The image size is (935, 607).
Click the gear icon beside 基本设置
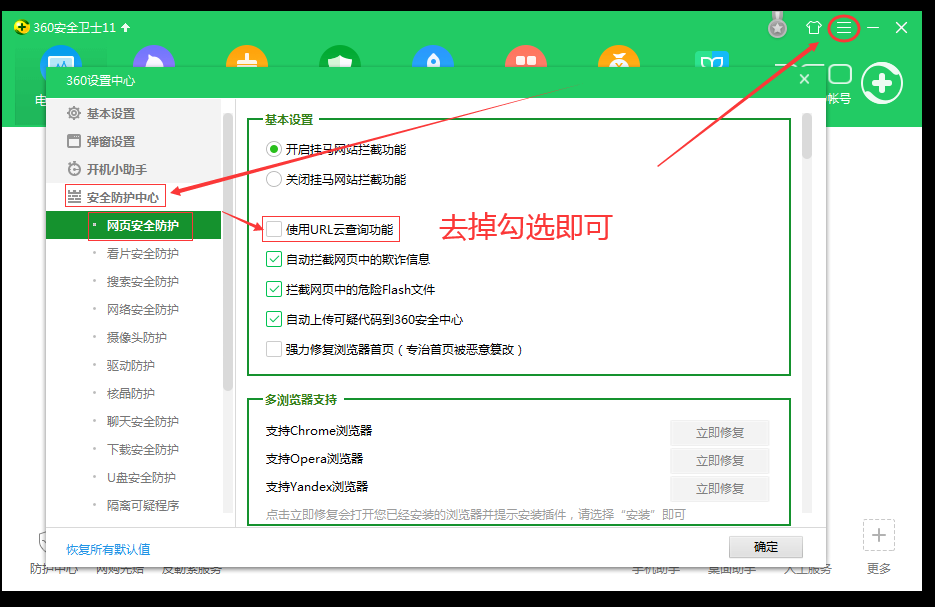(74, 113)
